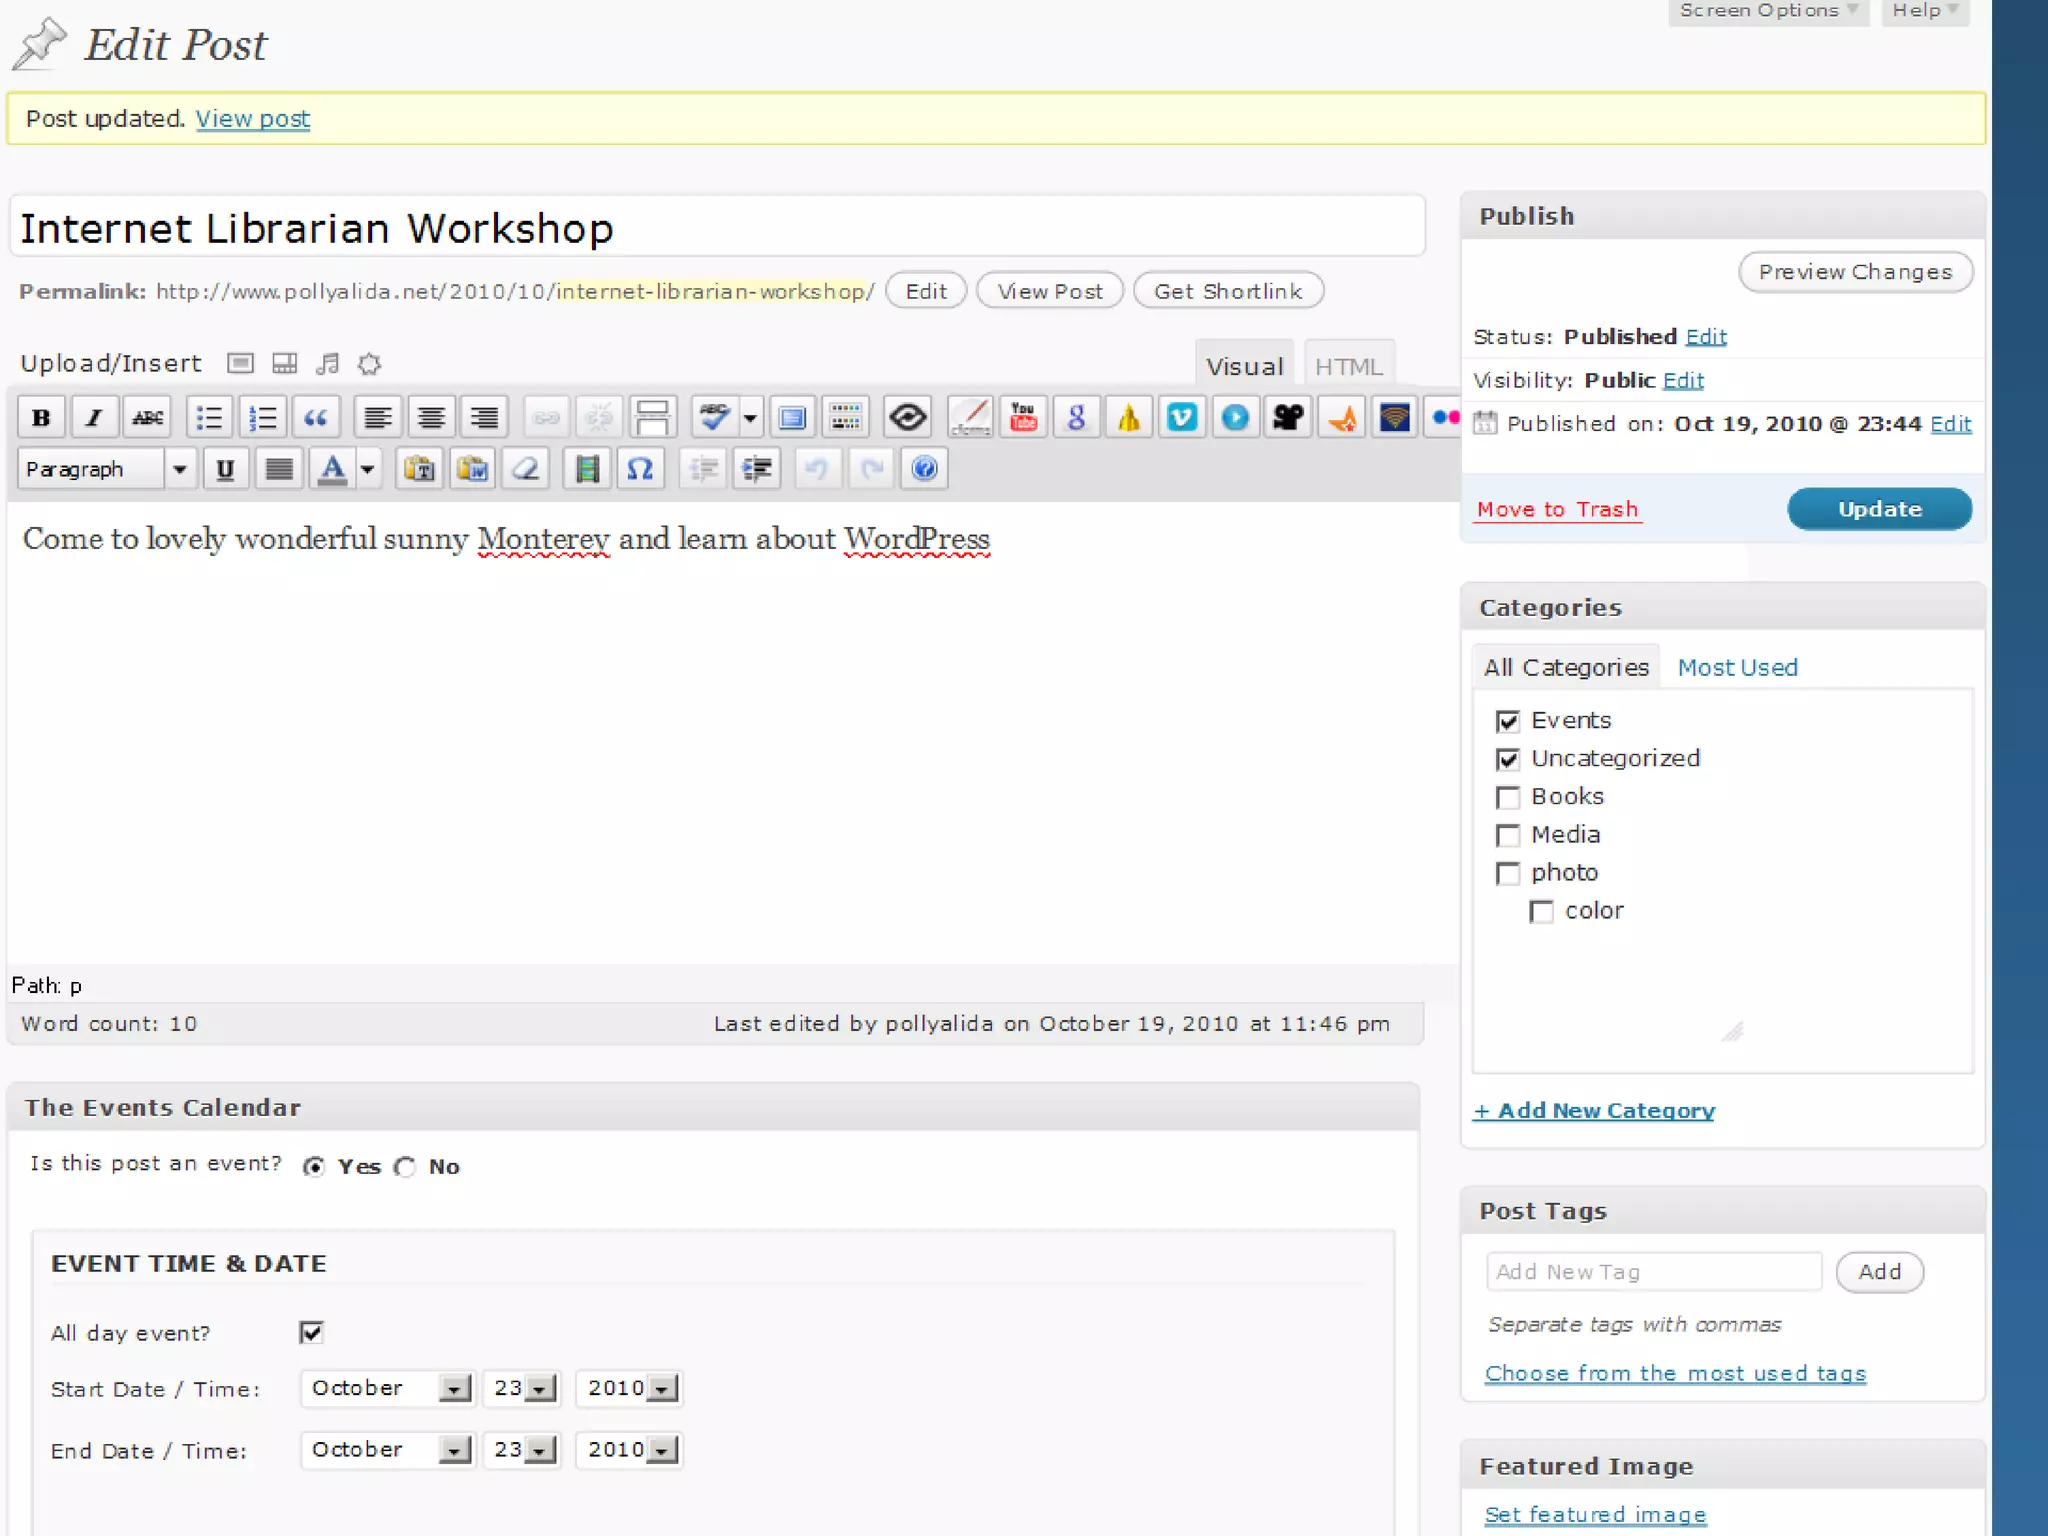2048x1536 pixels.
Task: Open editor help question mark icon
Action: pyautogui.click(x=924, y=469)
